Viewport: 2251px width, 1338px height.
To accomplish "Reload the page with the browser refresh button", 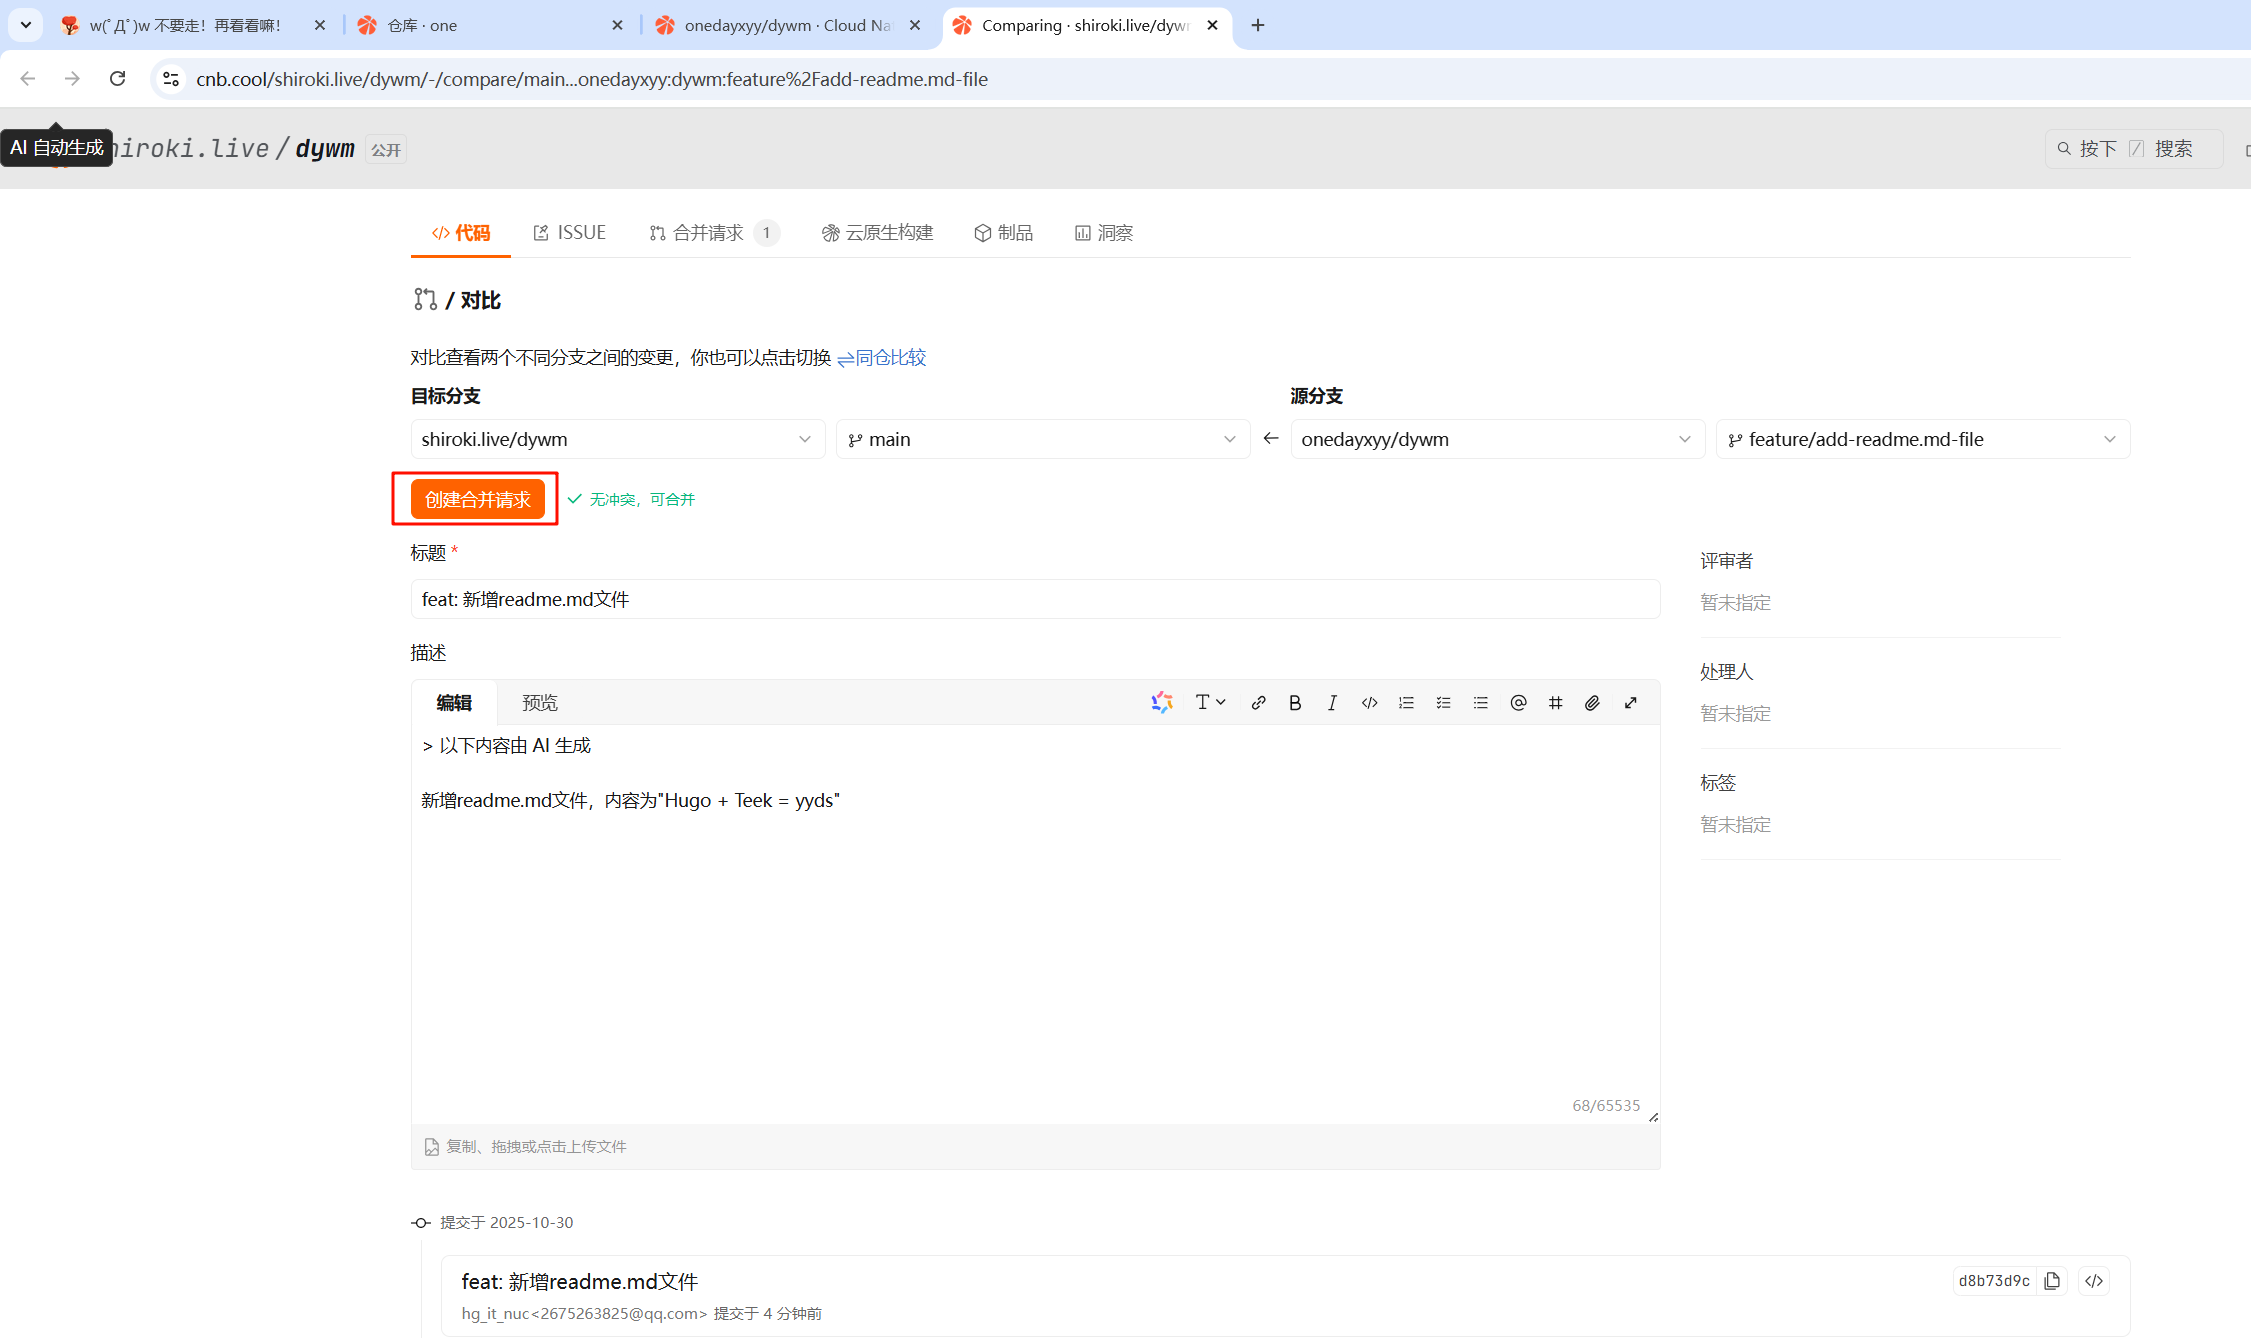I will tap(118, 79).
